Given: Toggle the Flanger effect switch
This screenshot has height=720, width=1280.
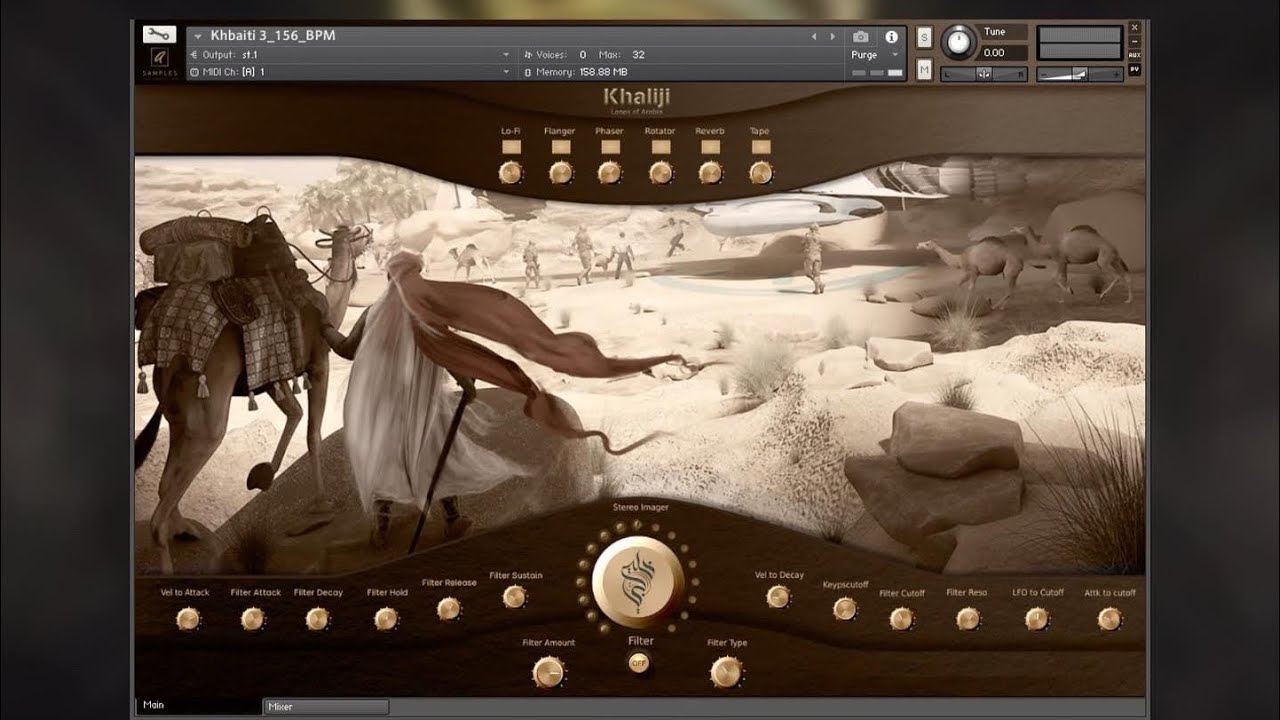Looking at the screenshot, I should point(561,147).
